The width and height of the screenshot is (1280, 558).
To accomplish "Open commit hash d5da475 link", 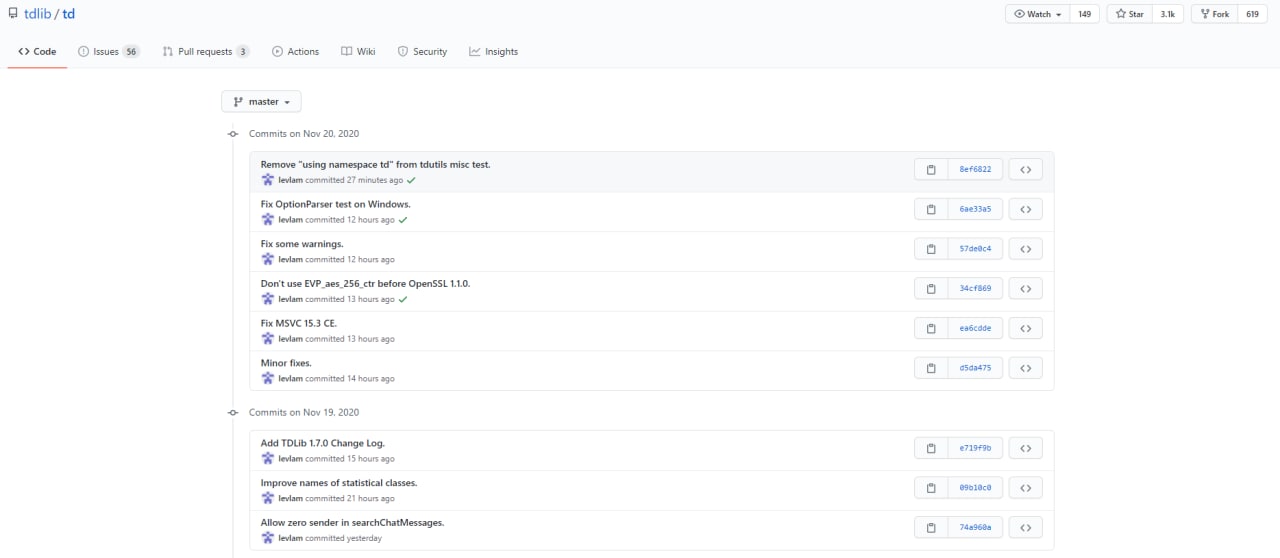I will 975,368.
